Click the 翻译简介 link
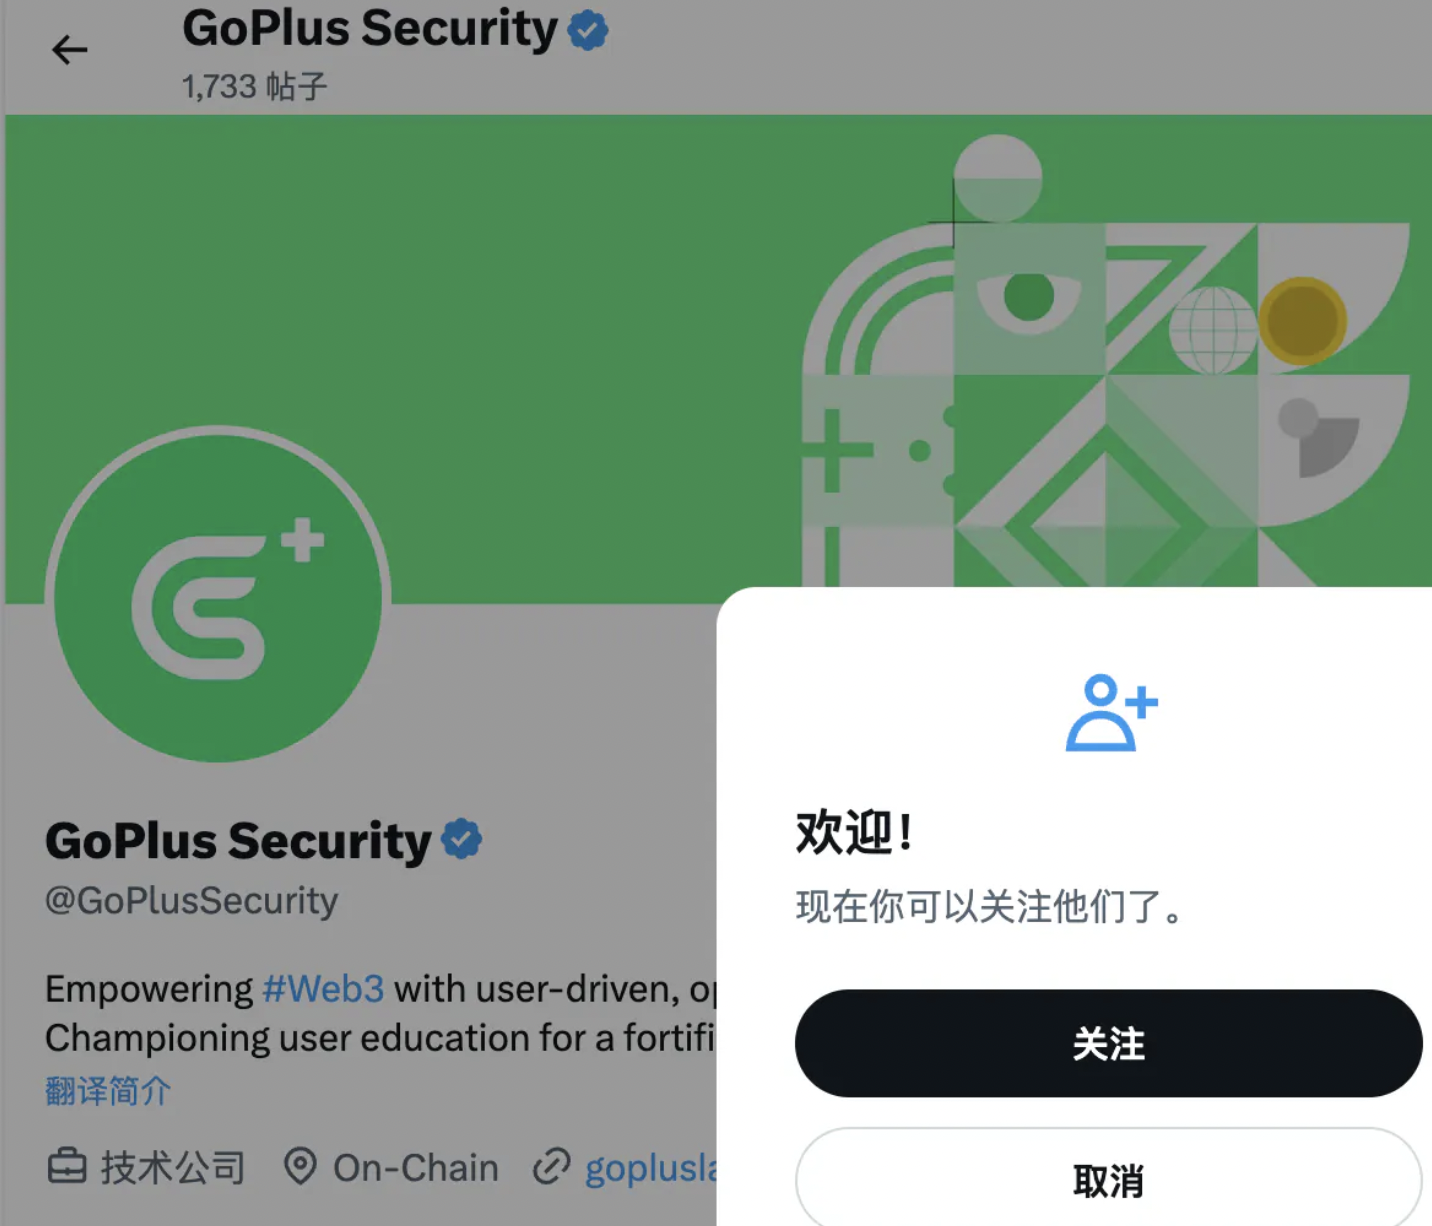 click(108, 1090)
